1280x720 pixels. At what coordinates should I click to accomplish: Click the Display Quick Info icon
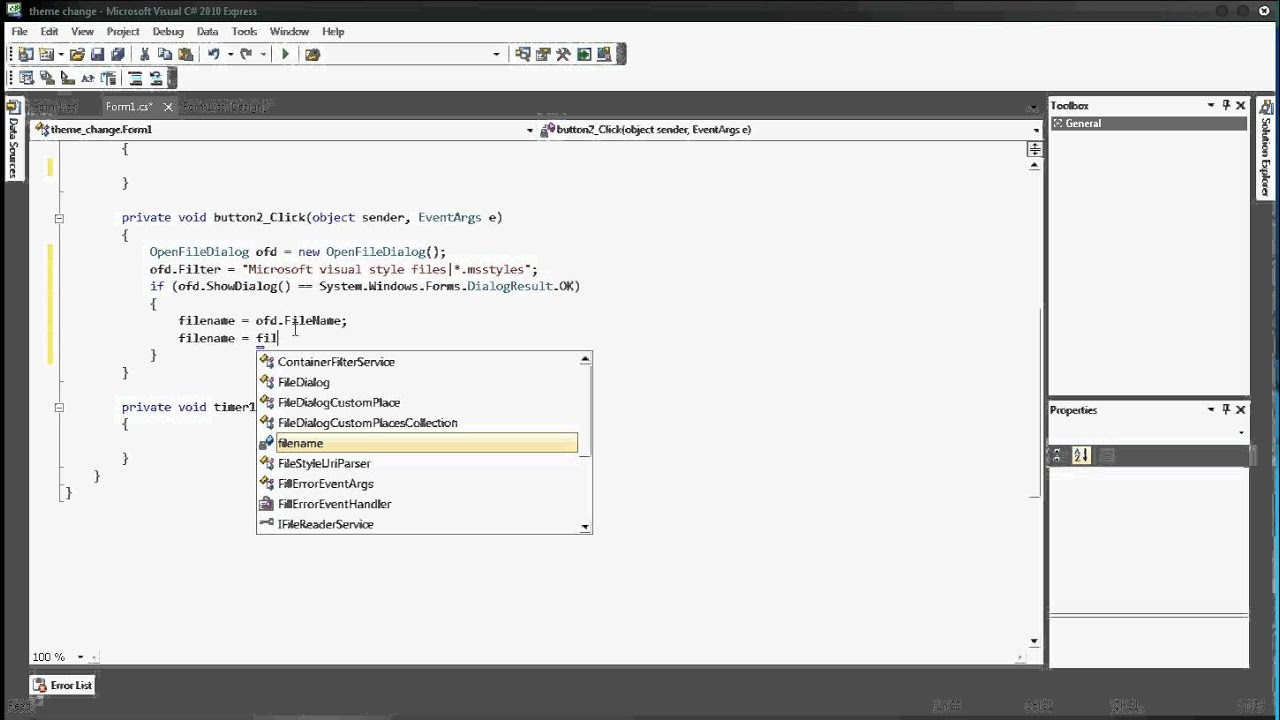point(67,78)
